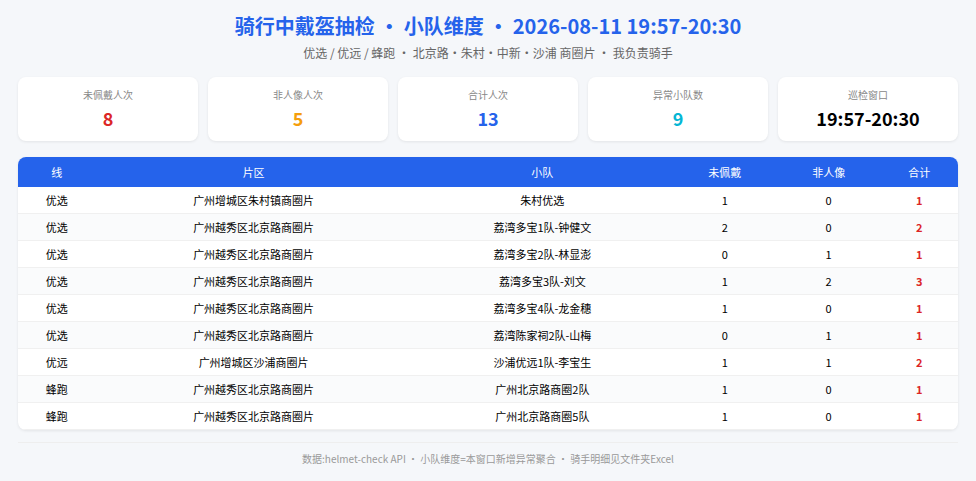Click team 沙浦优远1队-李宝生
976x481 pixels.
tap(542, 363)
